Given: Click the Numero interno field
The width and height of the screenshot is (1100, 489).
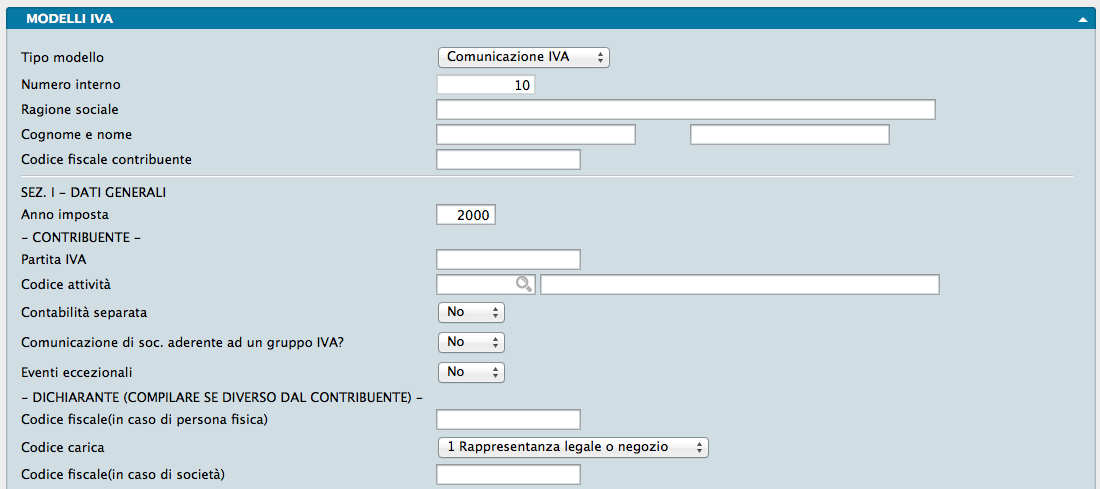Looking at the screenshot, I should pos(486,85).
